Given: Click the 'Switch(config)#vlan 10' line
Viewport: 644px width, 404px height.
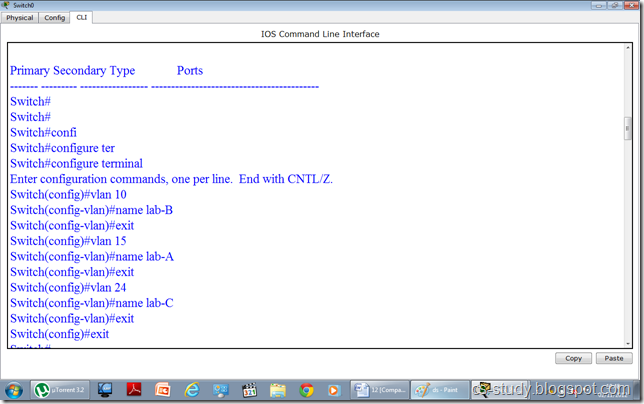Looking at the screenshot, I should click(68, 194).
